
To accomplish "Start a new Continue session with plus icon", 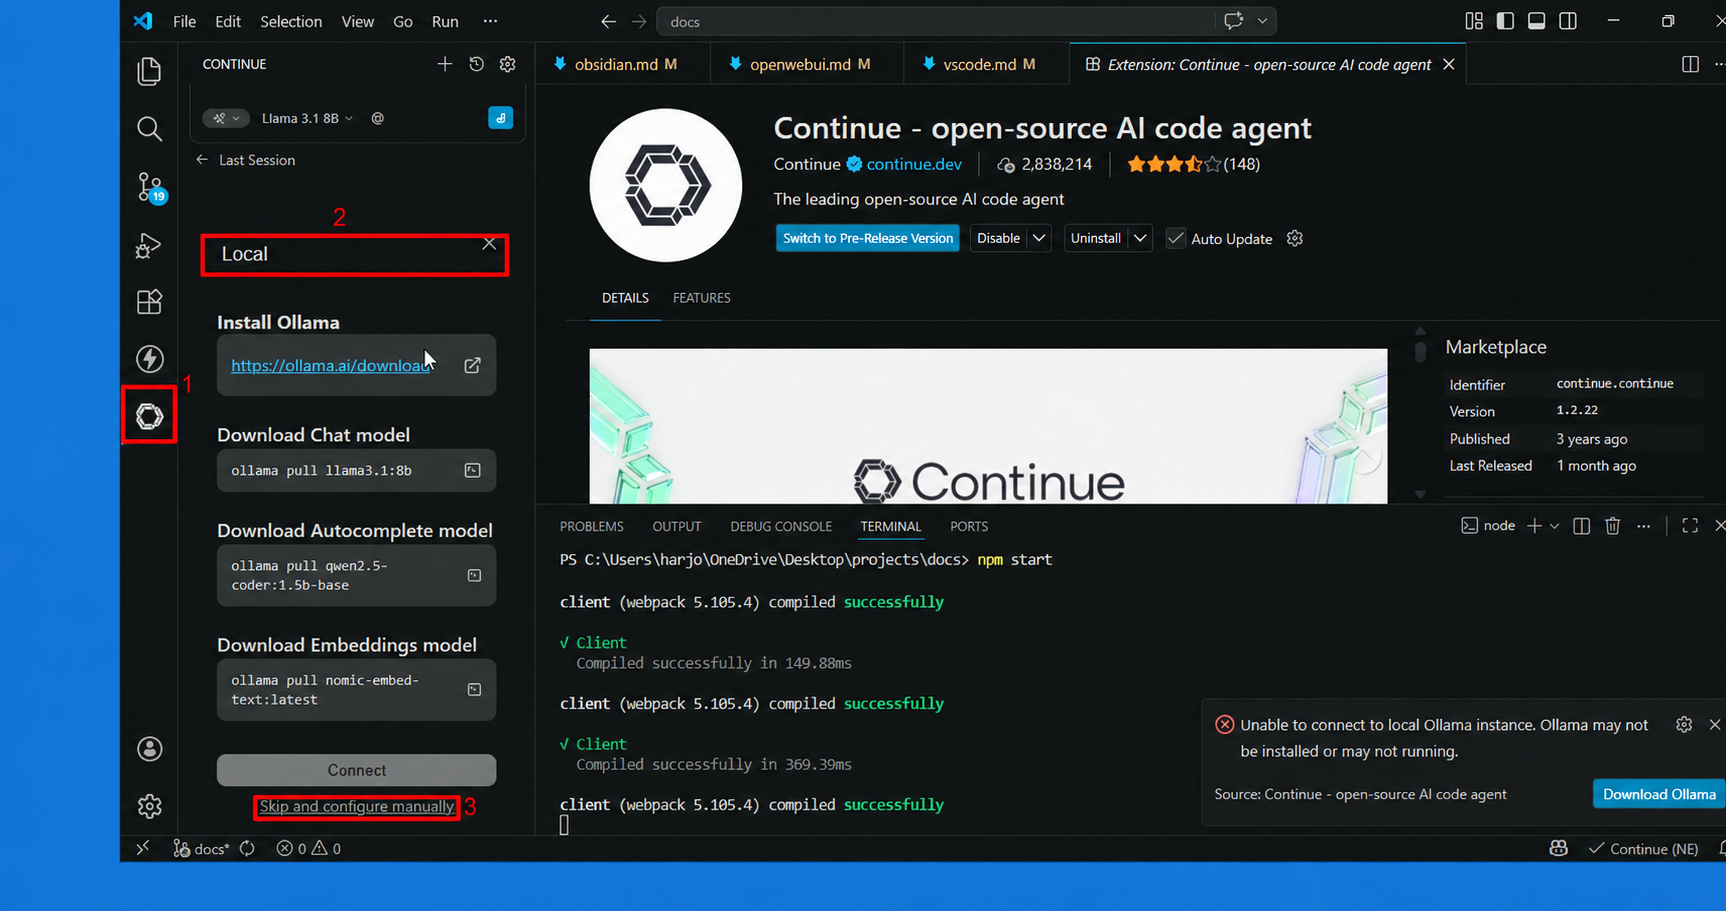I will click(x=444, y=64).
